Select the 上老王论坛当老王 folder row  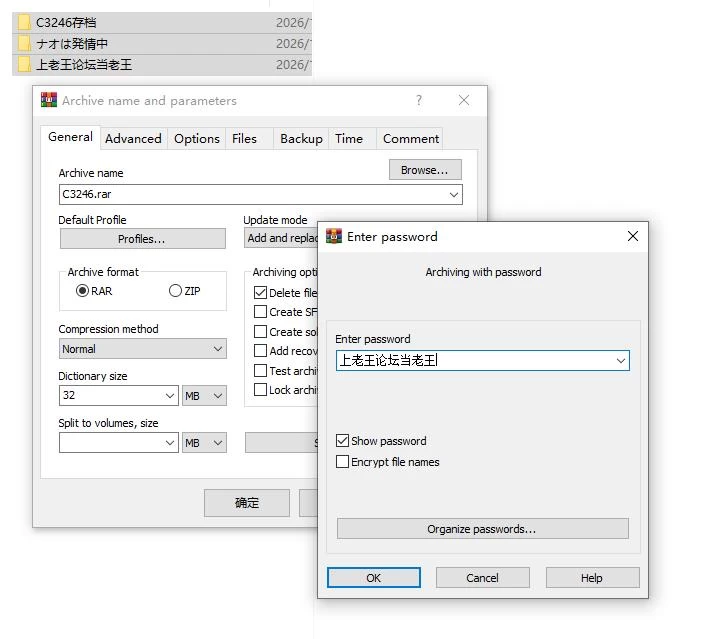pyautogui.click(x=162, y=64)
